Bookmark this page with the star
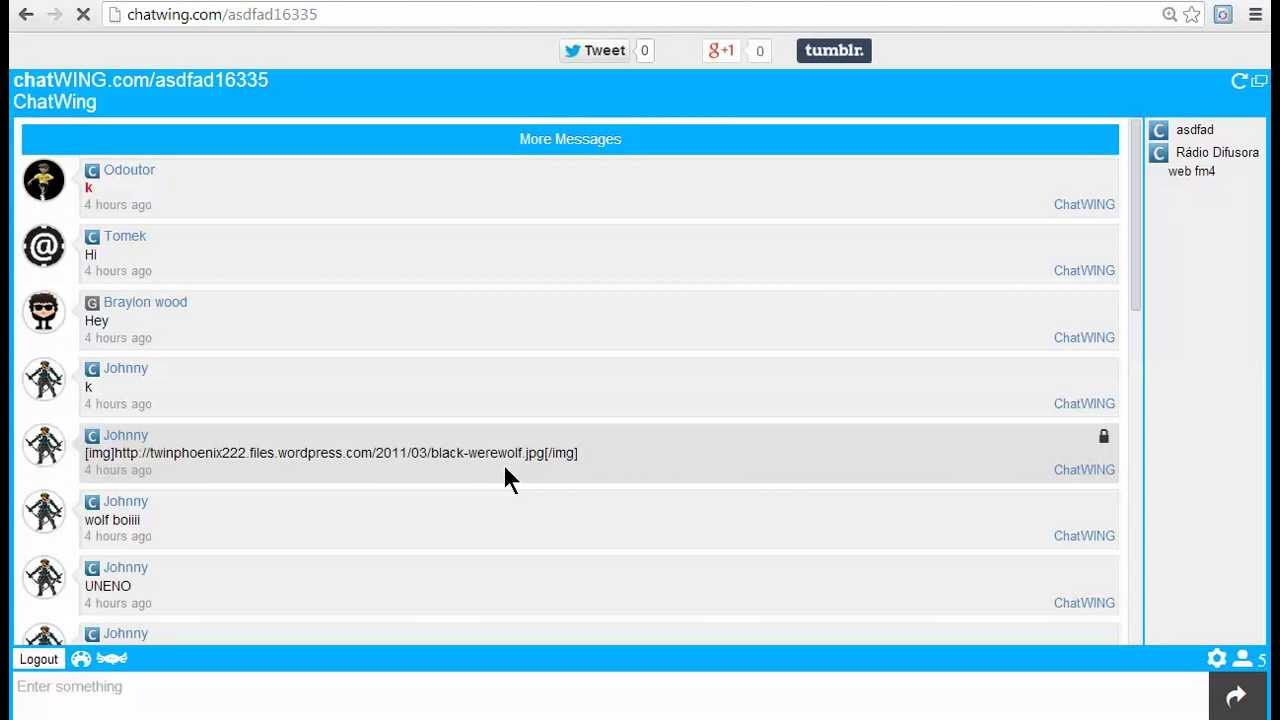The width and height of the screenshot is (1280, 720). pyautogui.click(x=1191, y=14)
